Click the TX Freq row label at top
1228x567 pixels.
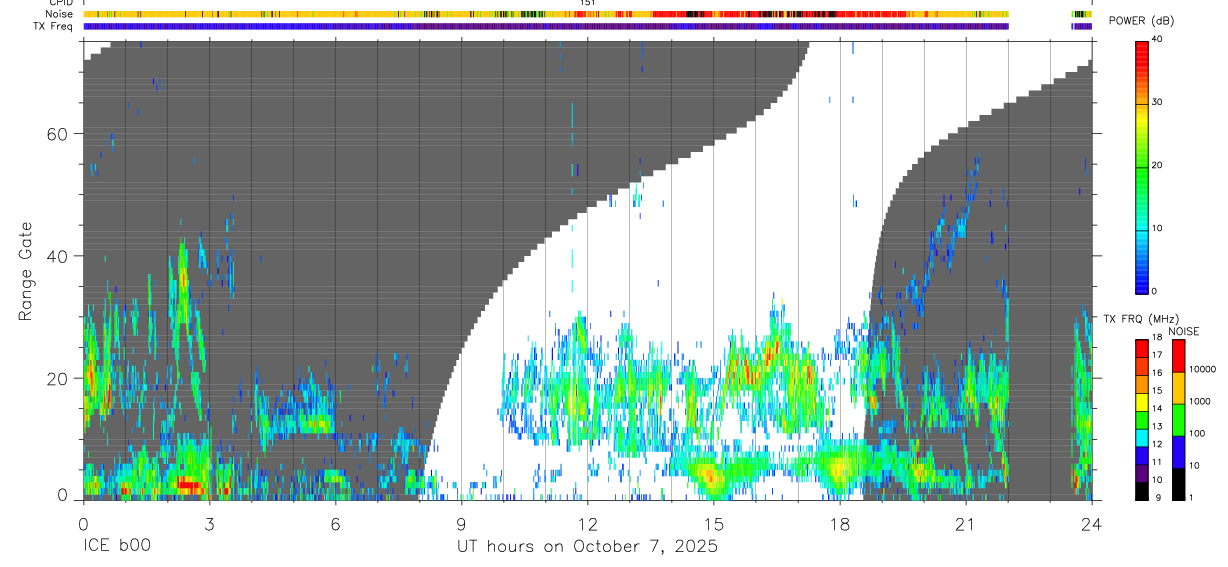[x=53, y=26]
